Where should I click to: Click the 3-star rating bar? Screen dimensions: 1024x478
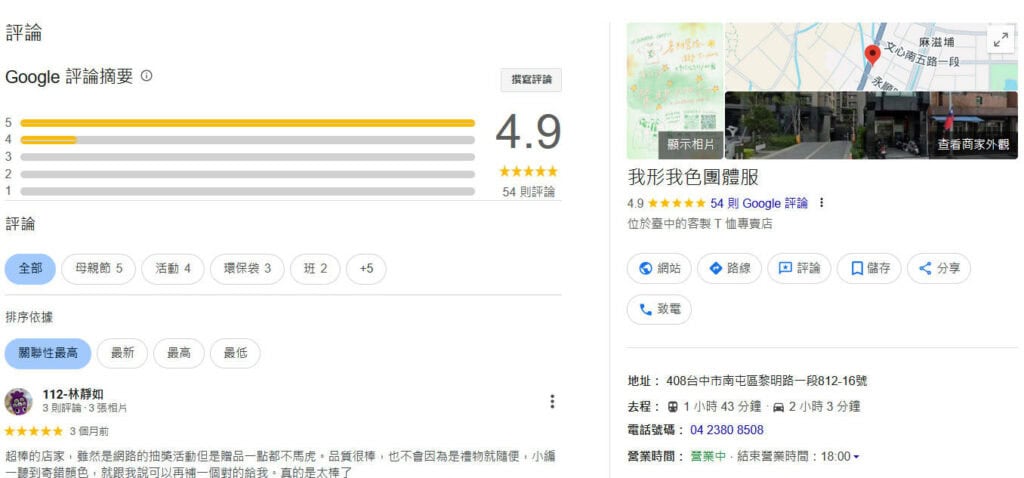pos(248,157)
